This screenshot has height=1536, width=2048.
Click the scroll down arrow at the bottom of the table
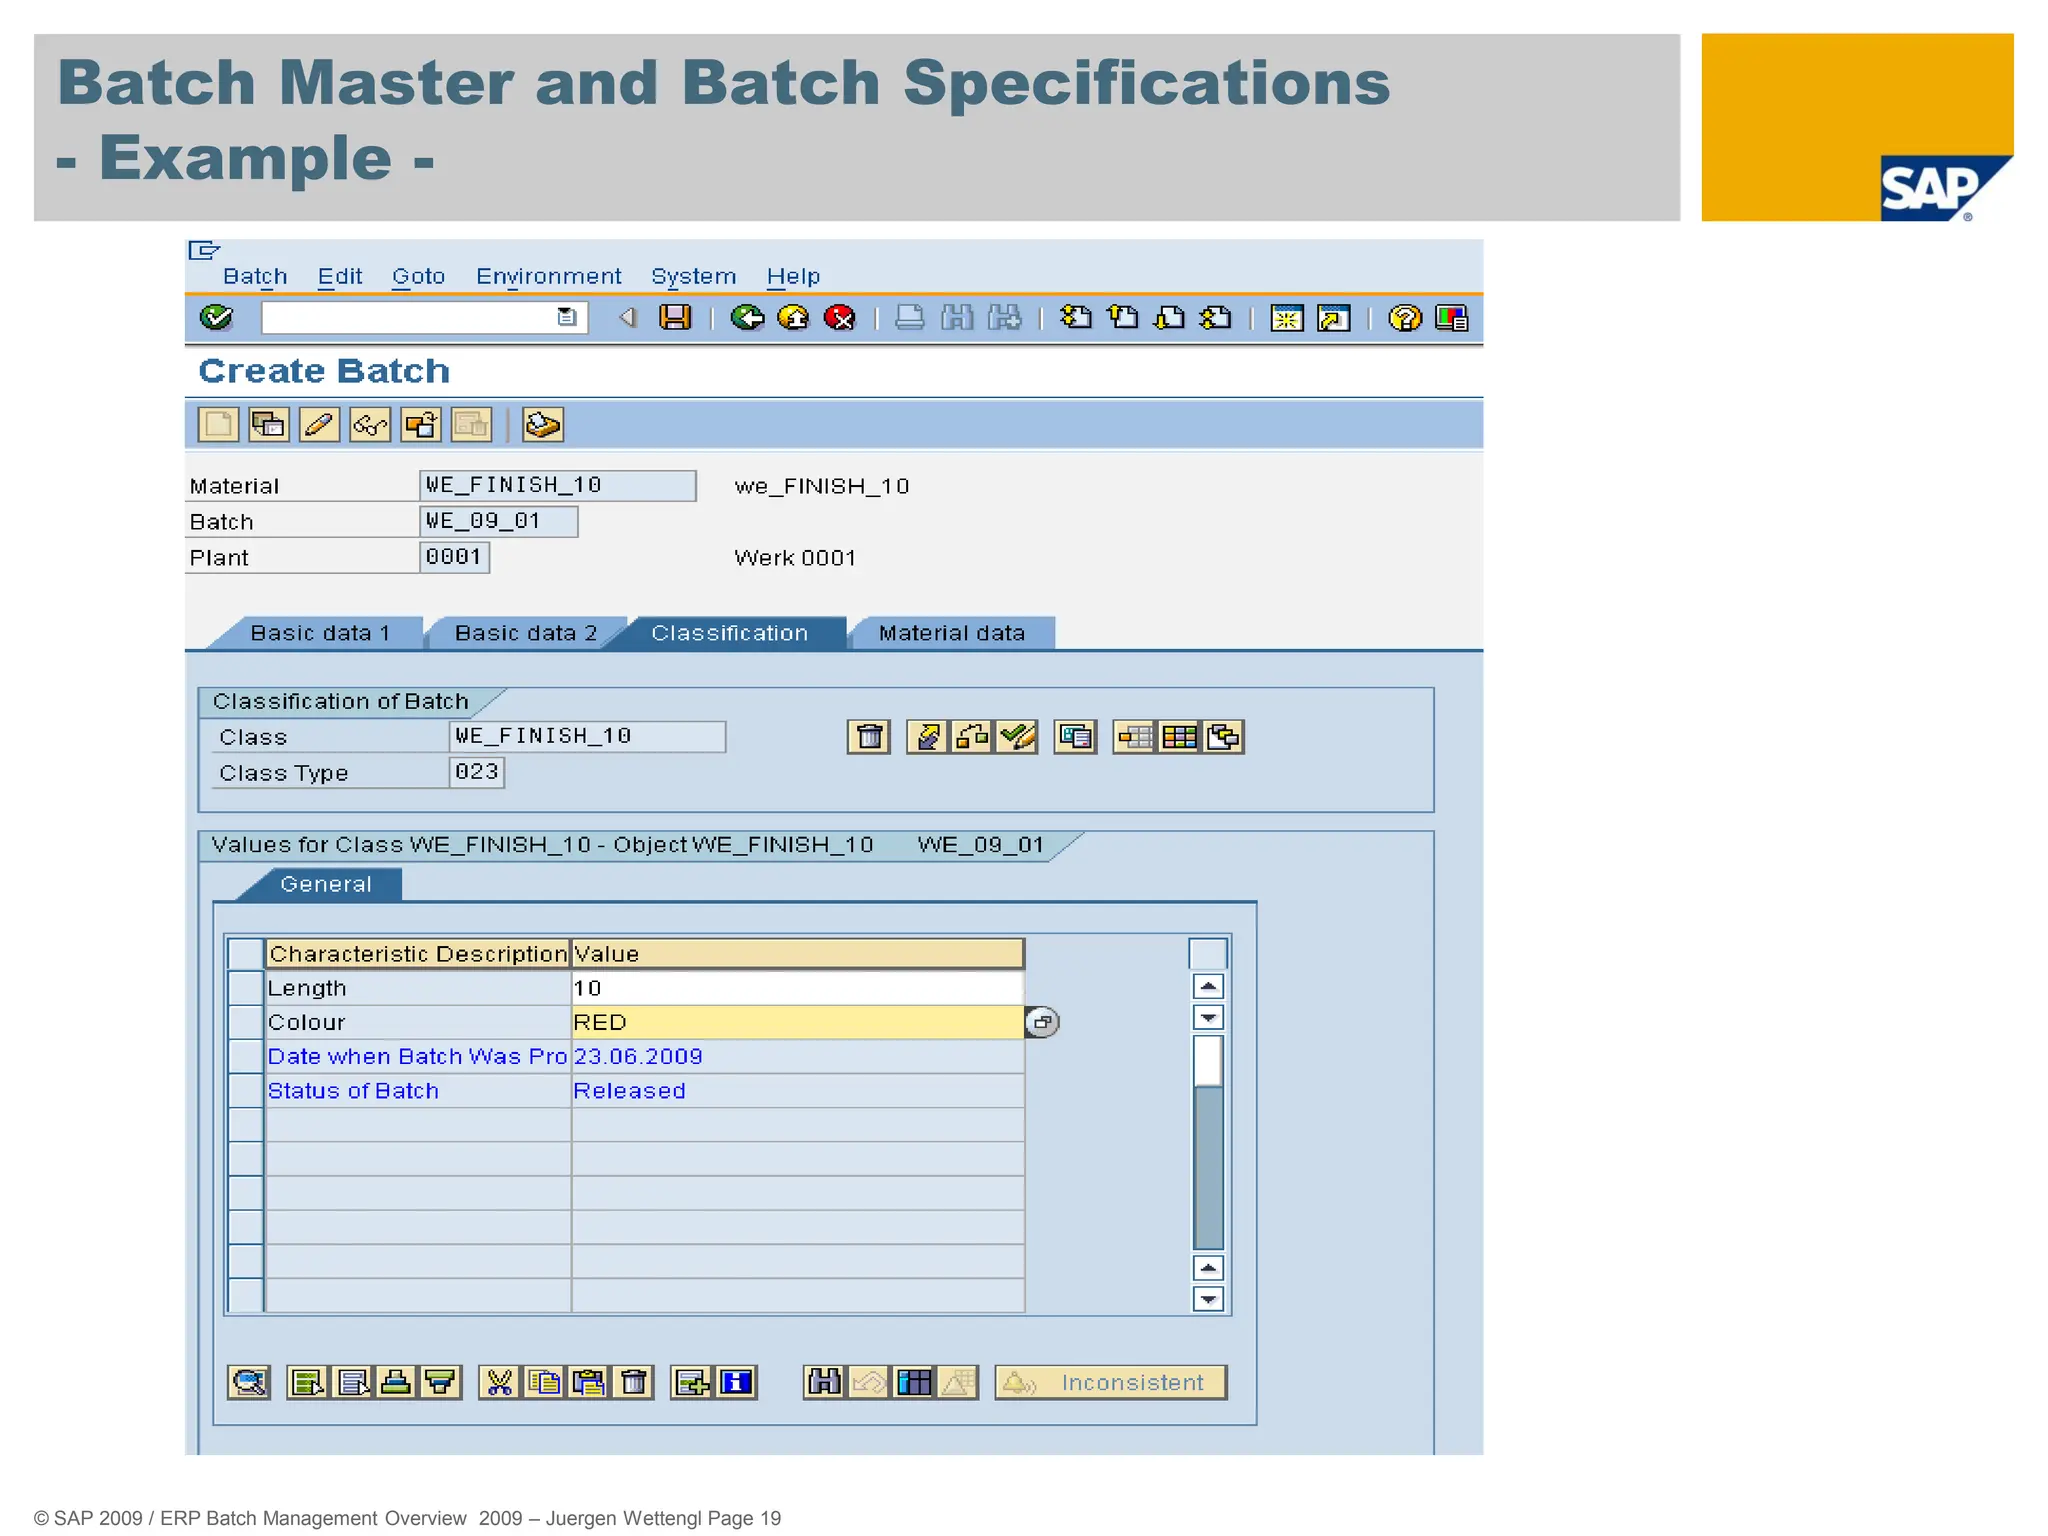1208,1299
